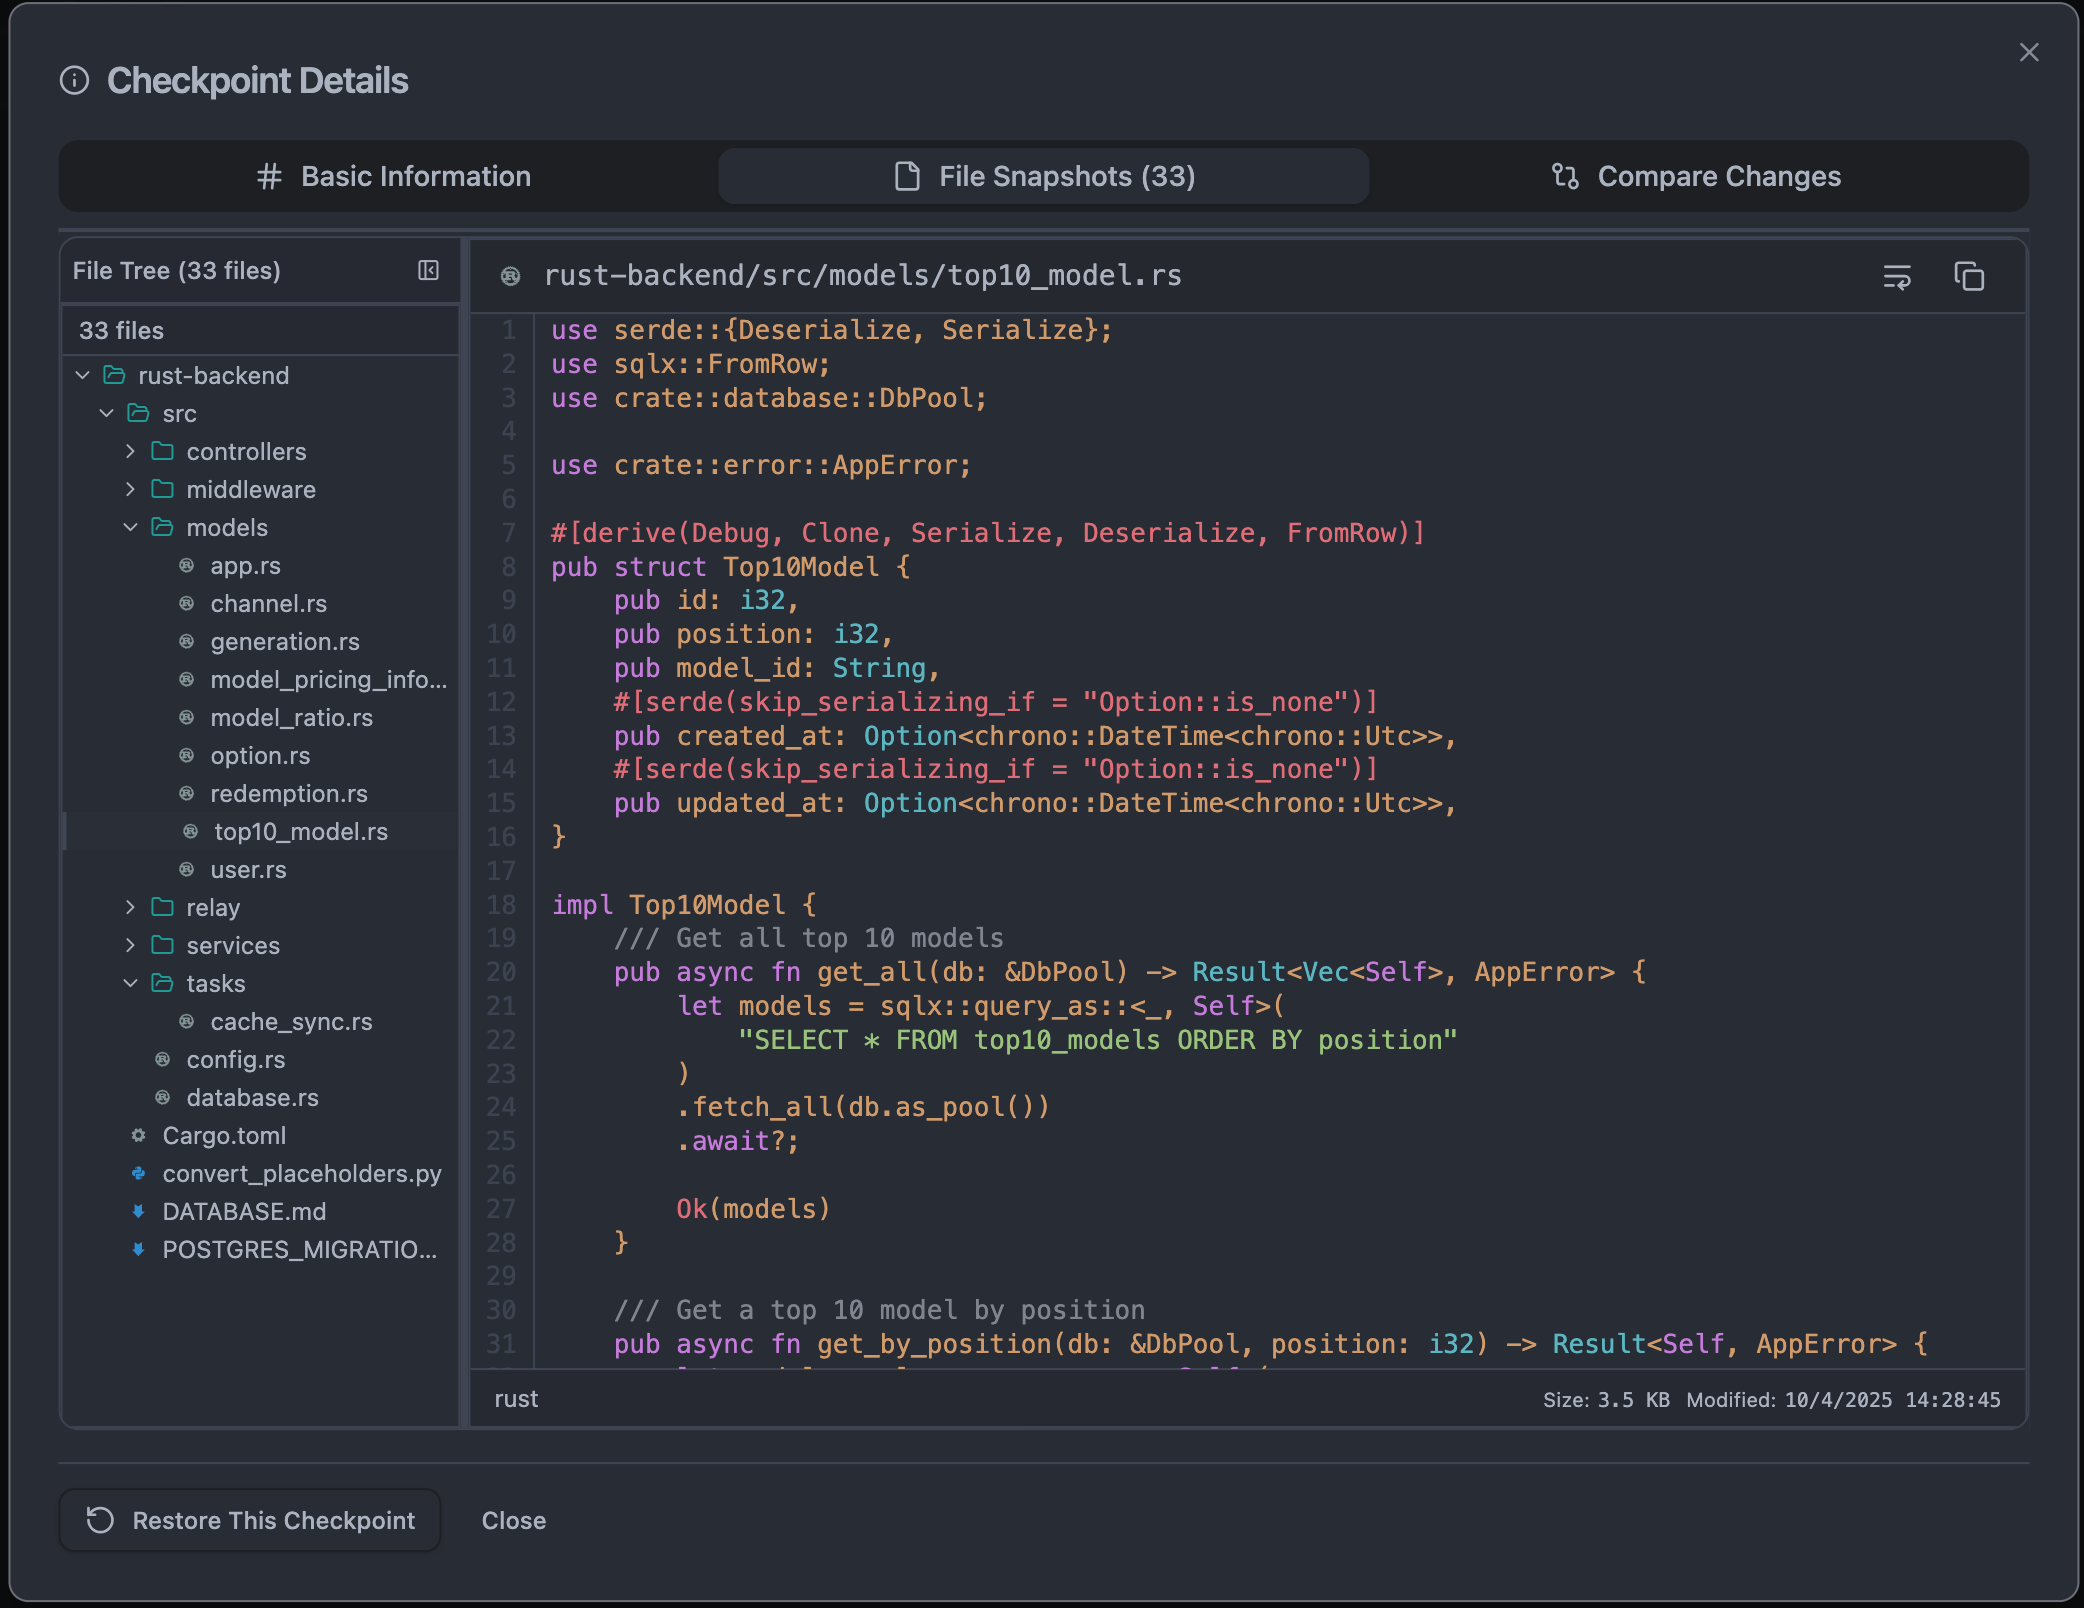Image resolution: width=2084 pixels, height=1608 pixels.
Task: Select cache_sync.rs file
Action: pyautogui.click(x=290, y=1022)
